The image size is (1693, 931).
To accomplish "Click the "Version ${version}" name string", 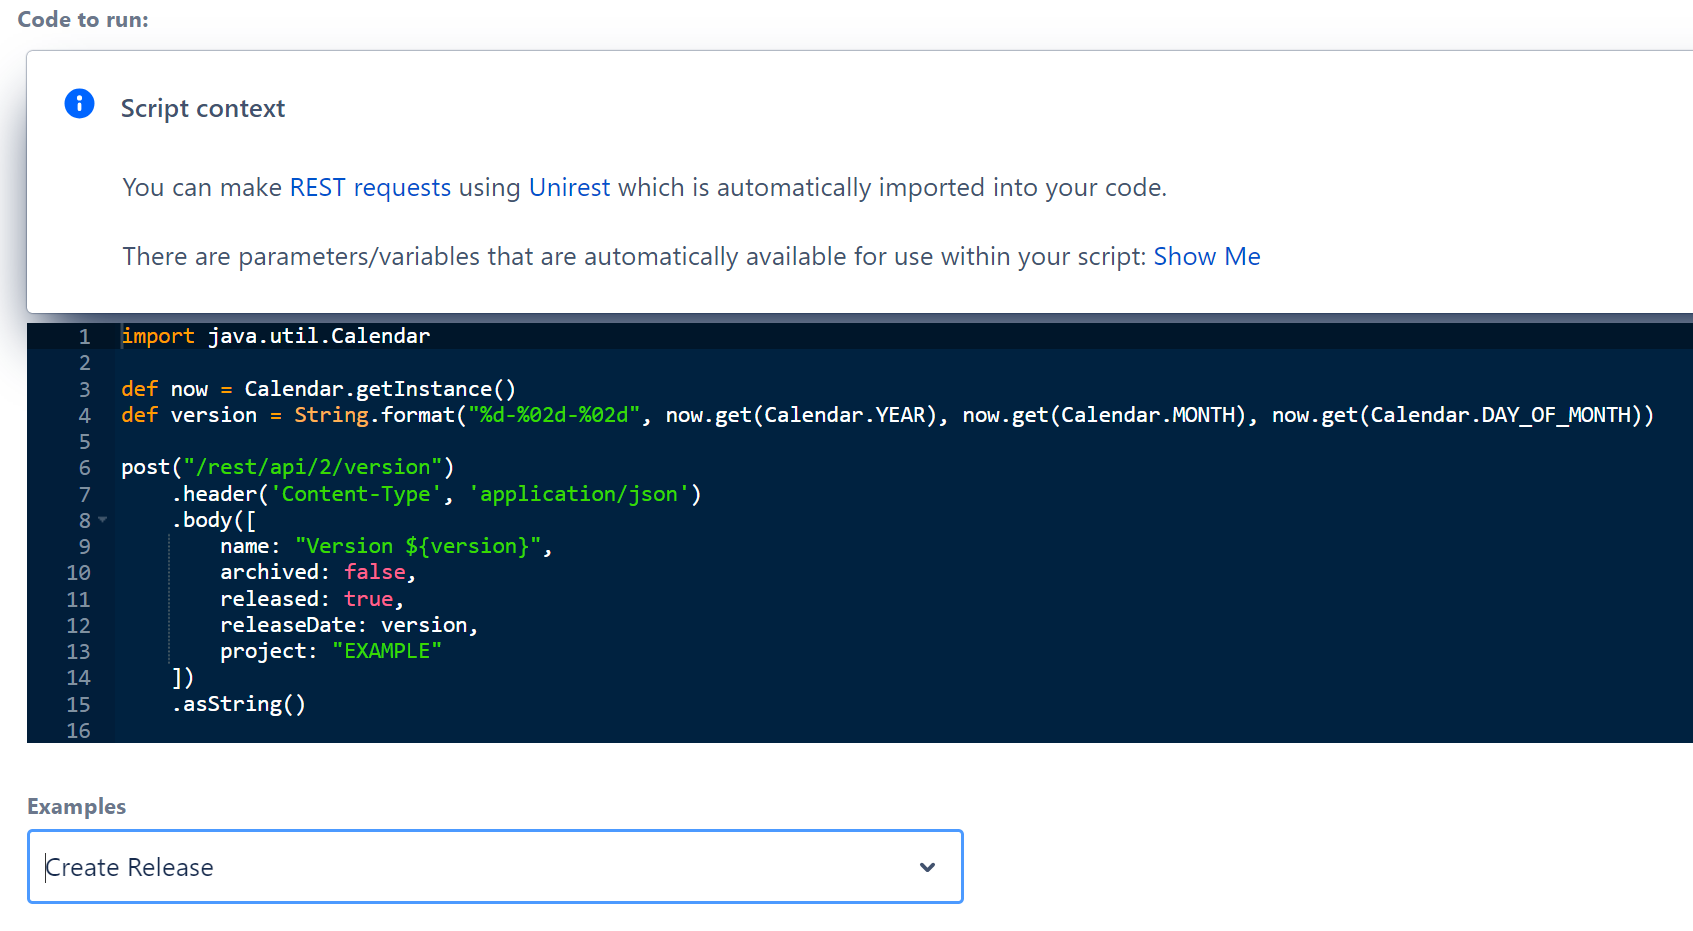I will click(417, 546).
